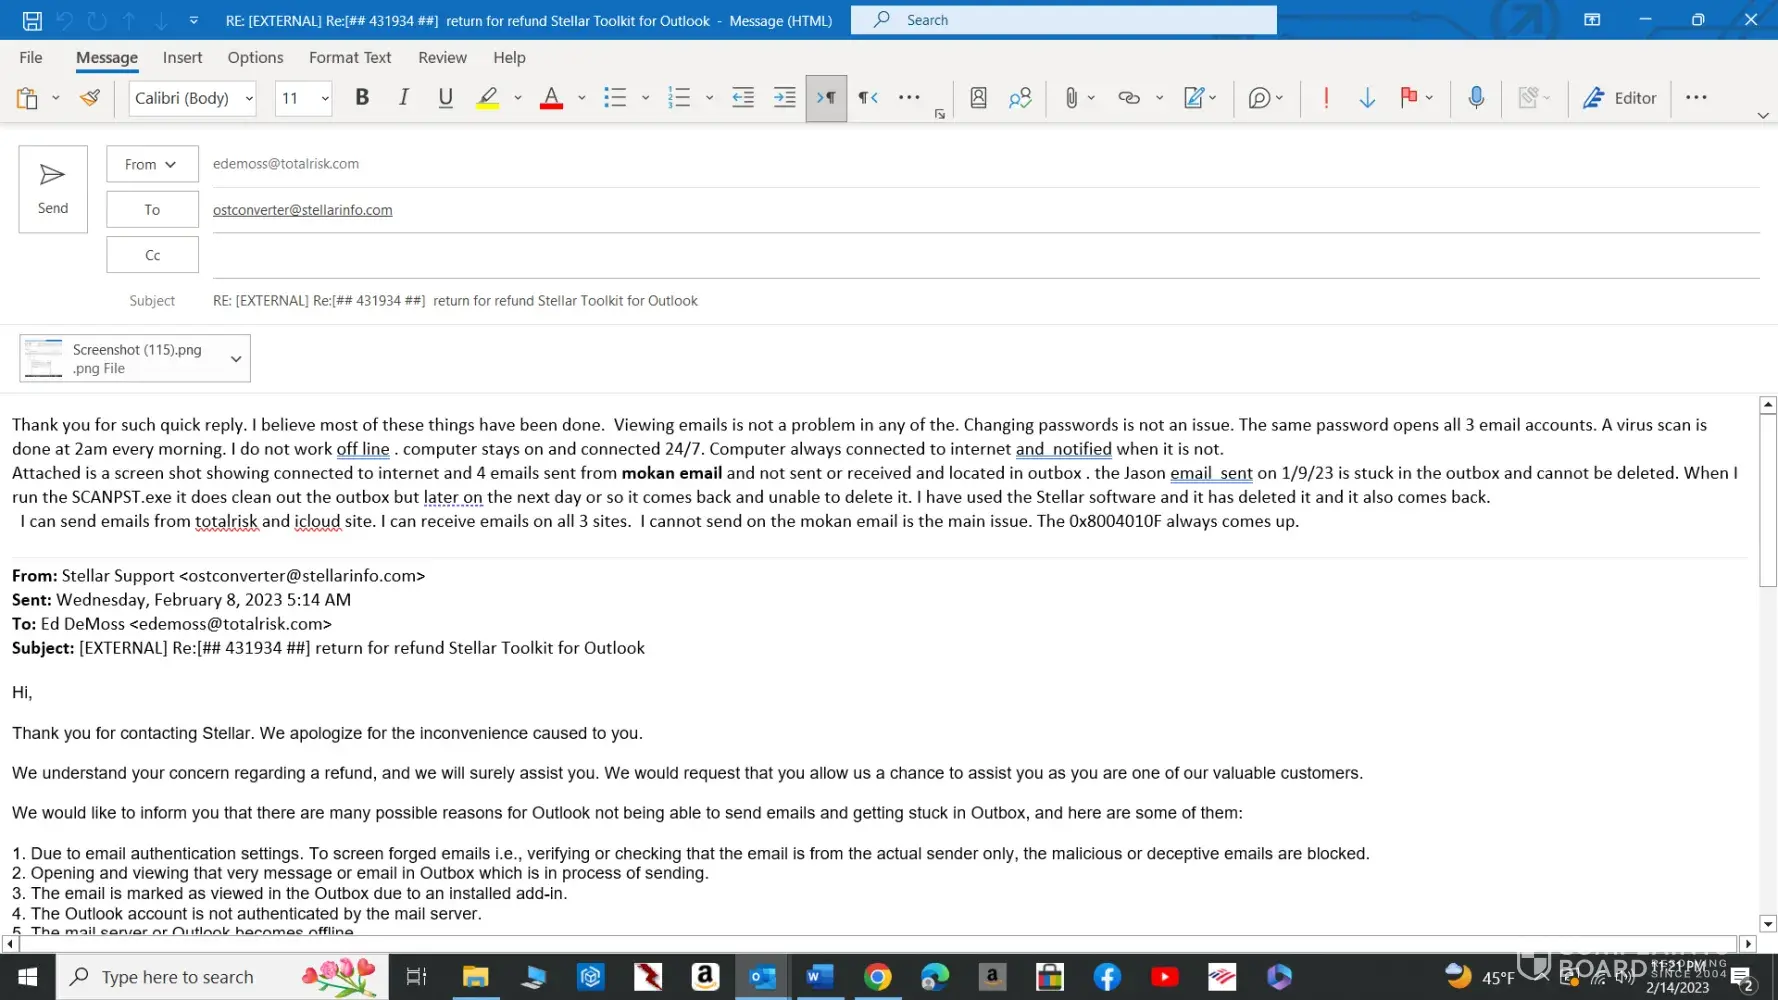
Task: Open Screenshot (115).png attachment dropdown arrow
Action: (x=236, y=359)
